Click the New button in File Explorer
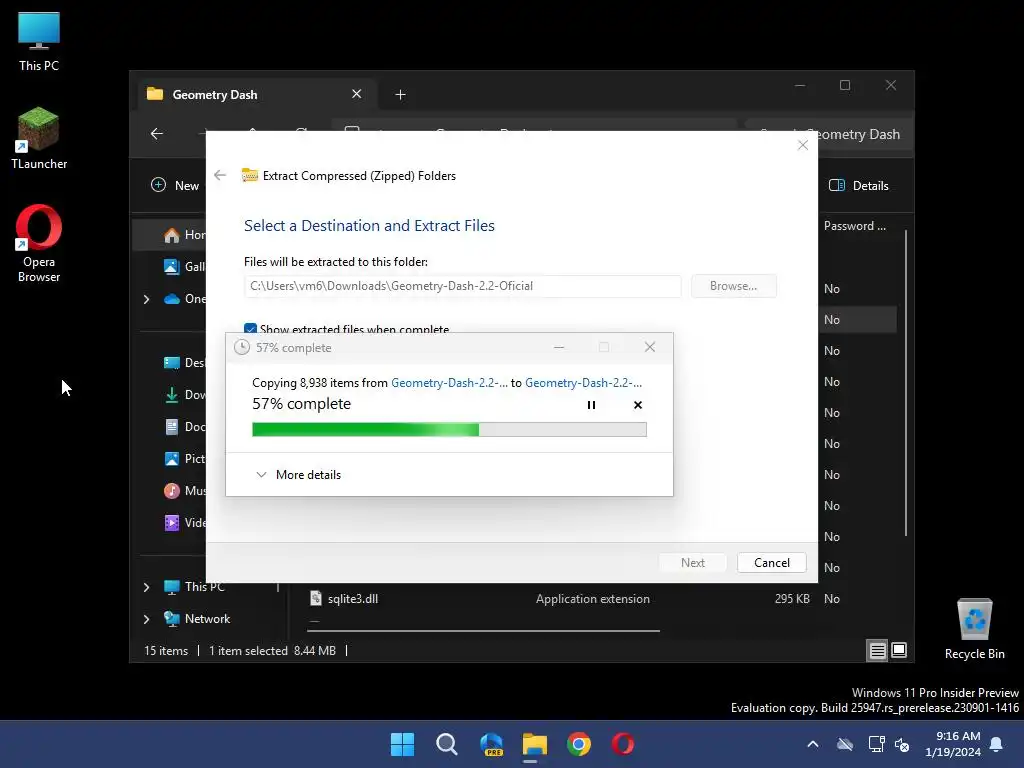 click(x=175, y=185)
